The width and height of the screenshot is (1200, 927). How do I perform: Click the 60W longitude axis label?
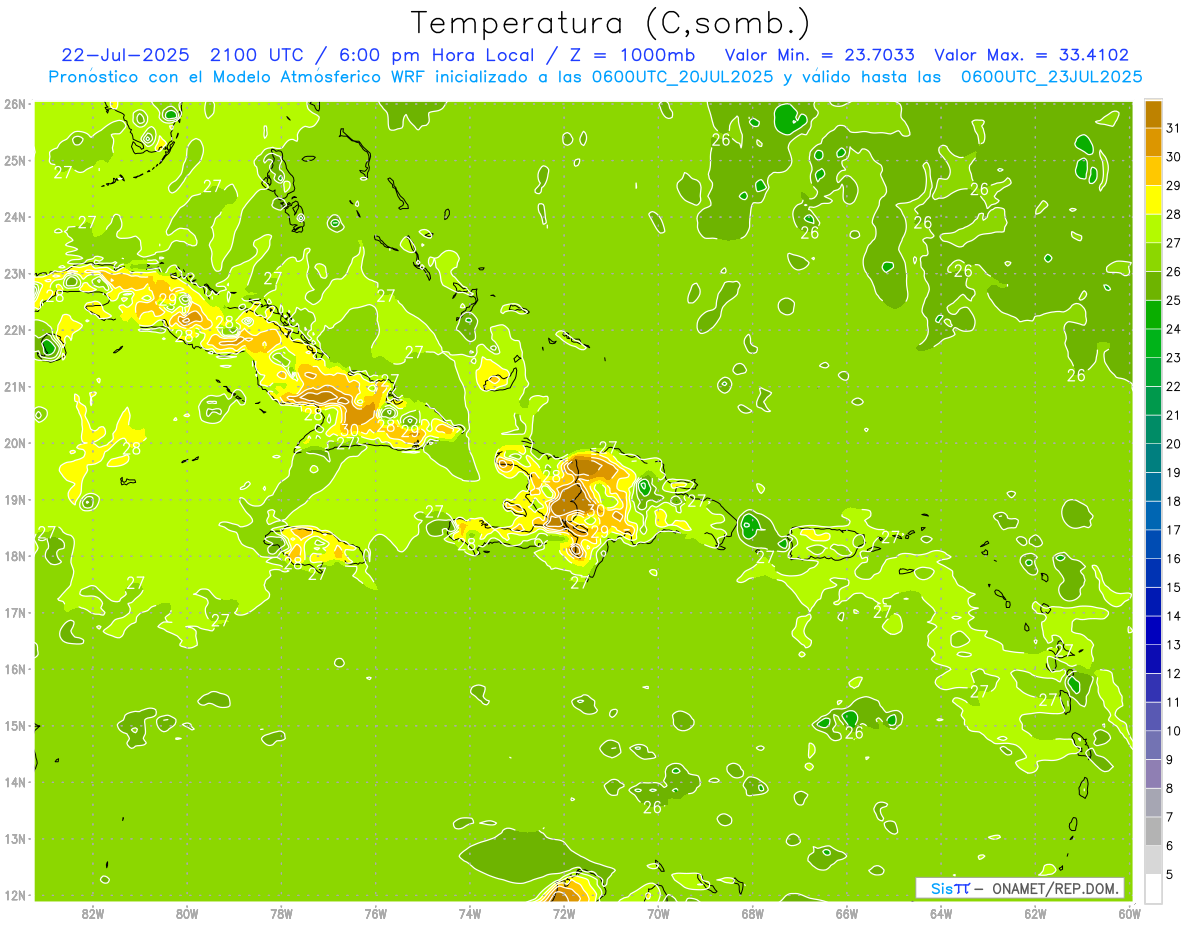(x=1130, y=912)
